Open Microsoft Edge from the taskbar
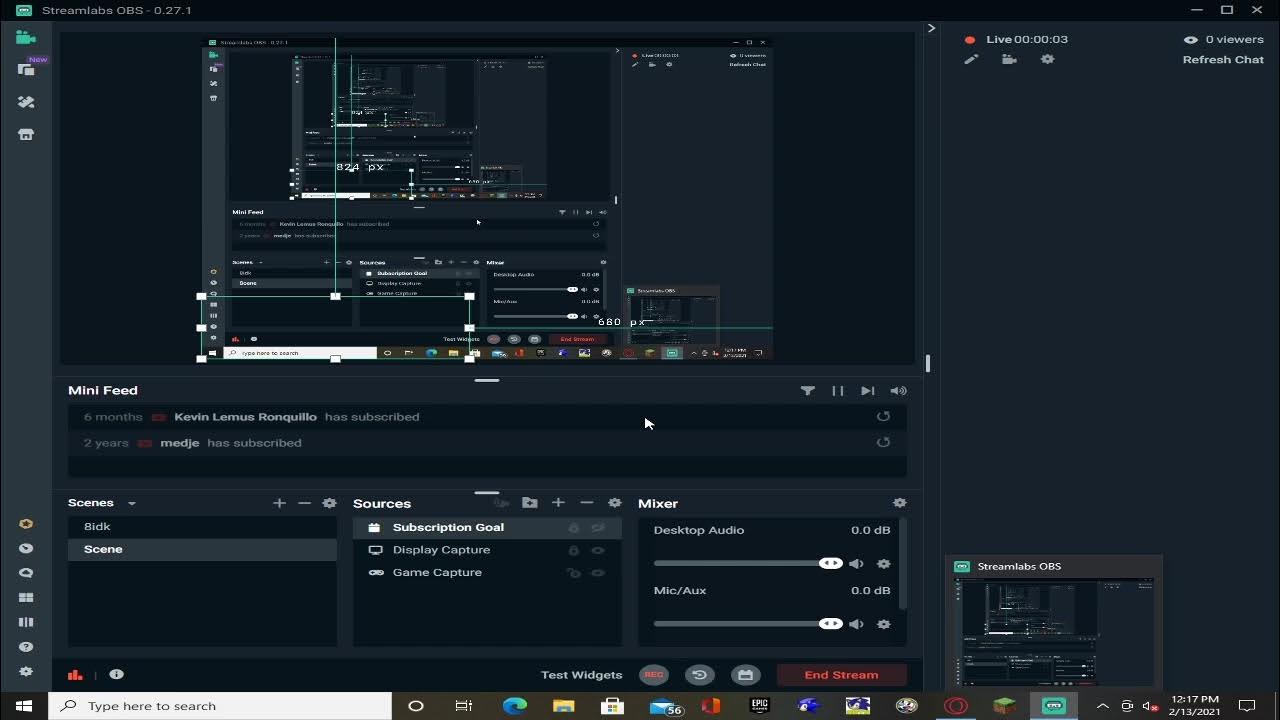The image size is (1280, 720). point(514,706)
